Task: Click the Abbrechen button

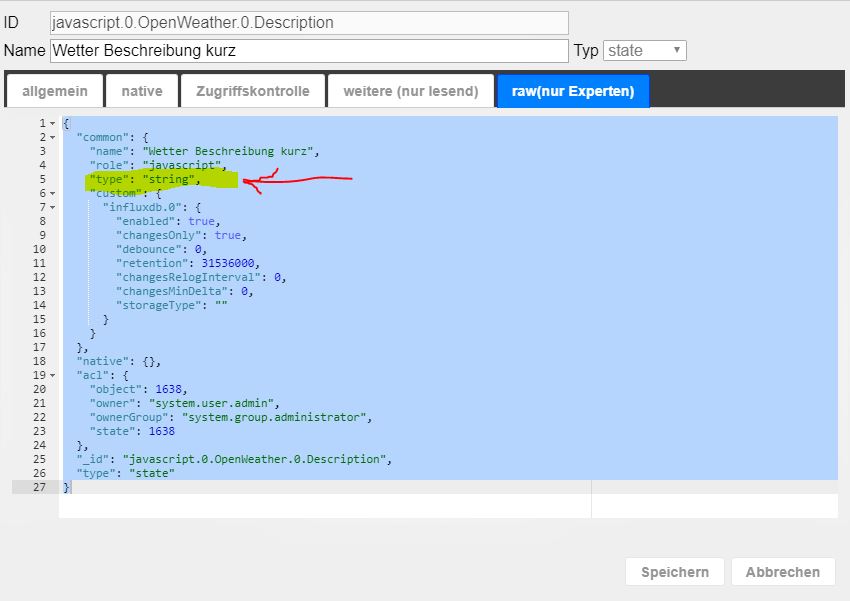Action: coord(783,572)
